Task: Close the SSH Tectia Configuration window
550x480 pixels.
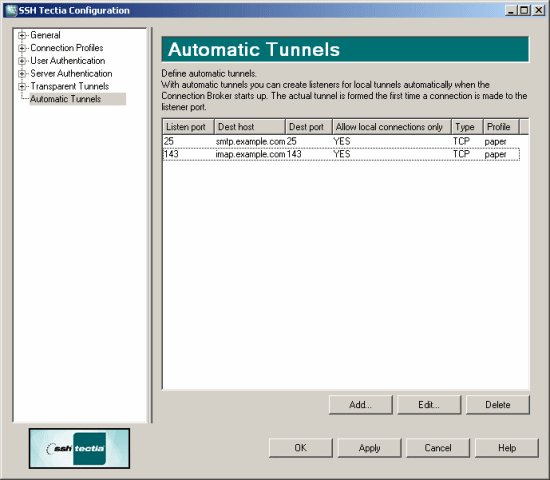Action: coord(538,11)
